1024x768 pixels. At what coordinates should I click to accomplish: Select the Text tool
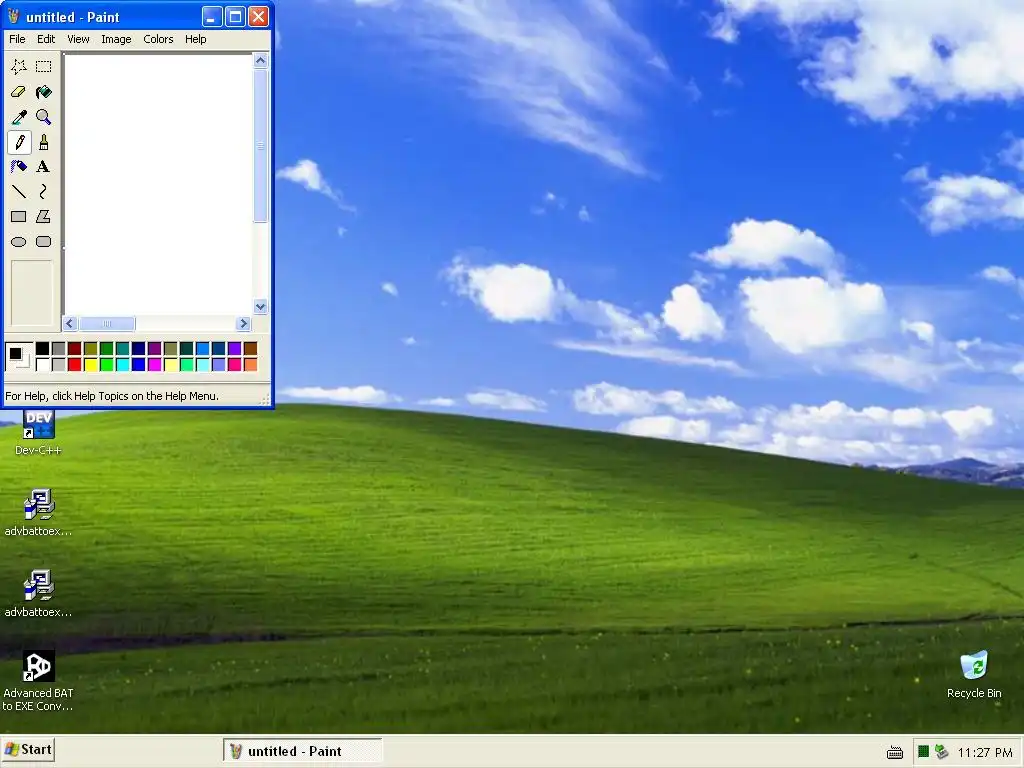(x=44, y=167)
